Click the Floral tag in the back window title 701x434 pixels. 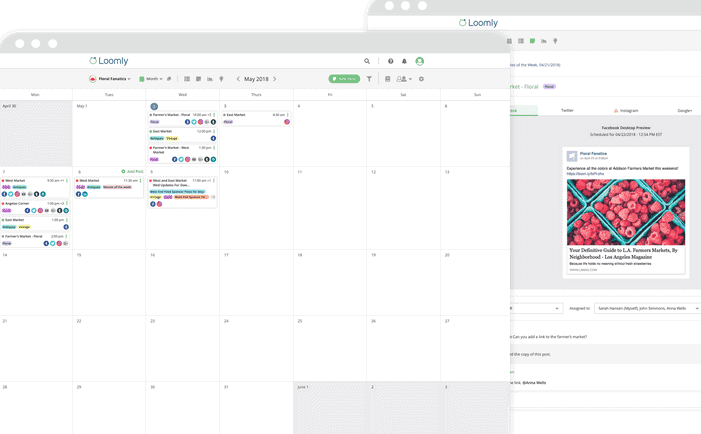(549, 86)
